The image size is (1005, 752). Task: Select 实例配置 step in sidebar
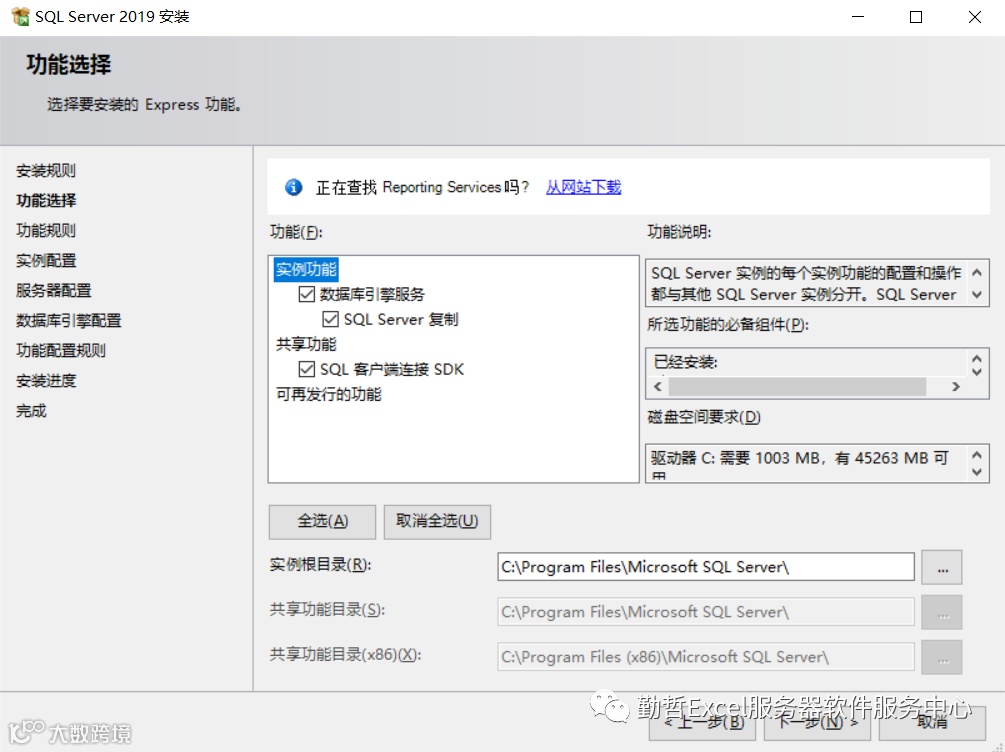coord(46,261)
